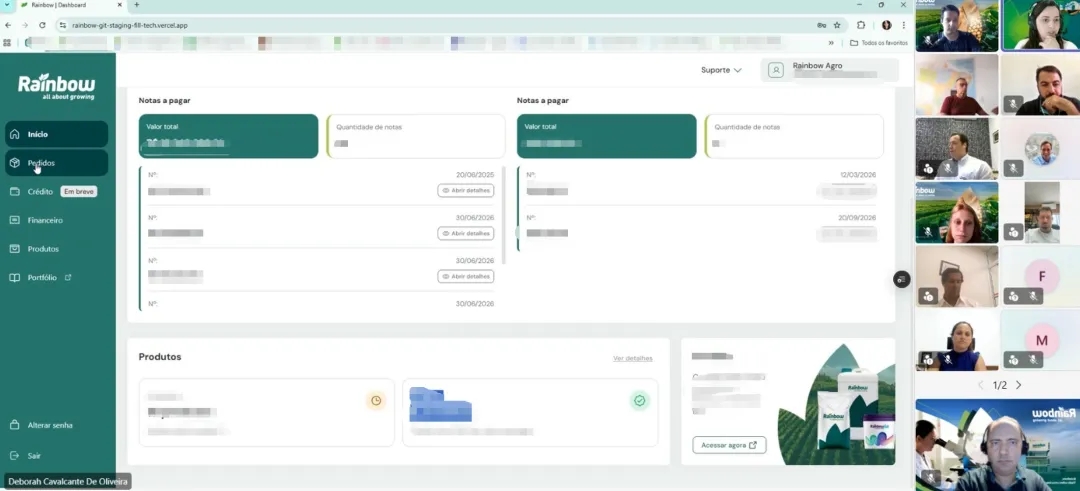The height and width of the screenshot is (491, 1080).
Task: Open the Início home icon in sidebar
Action: click(15, 134)
